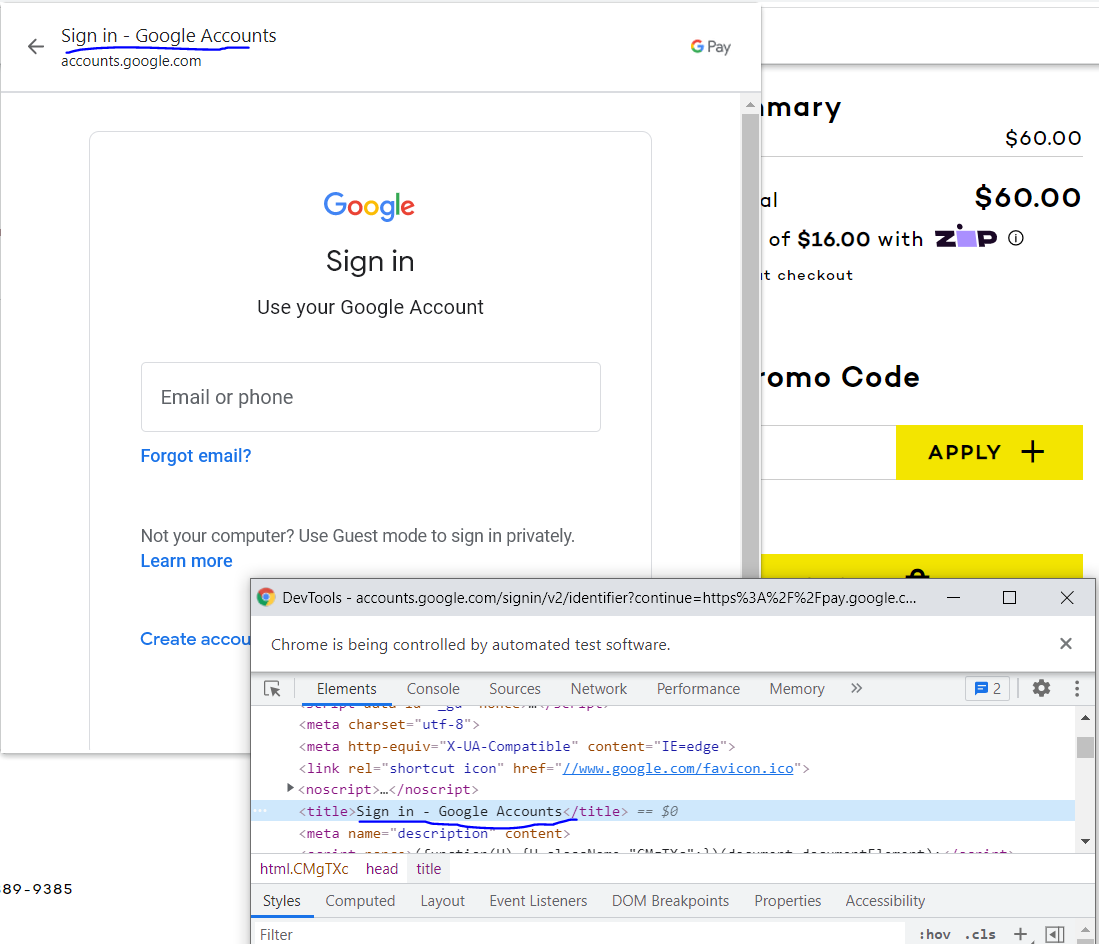Image resolution: width=1099 pixels, height=944 pixels.
Task: Select the Layout pane tab
Action: 442,901
